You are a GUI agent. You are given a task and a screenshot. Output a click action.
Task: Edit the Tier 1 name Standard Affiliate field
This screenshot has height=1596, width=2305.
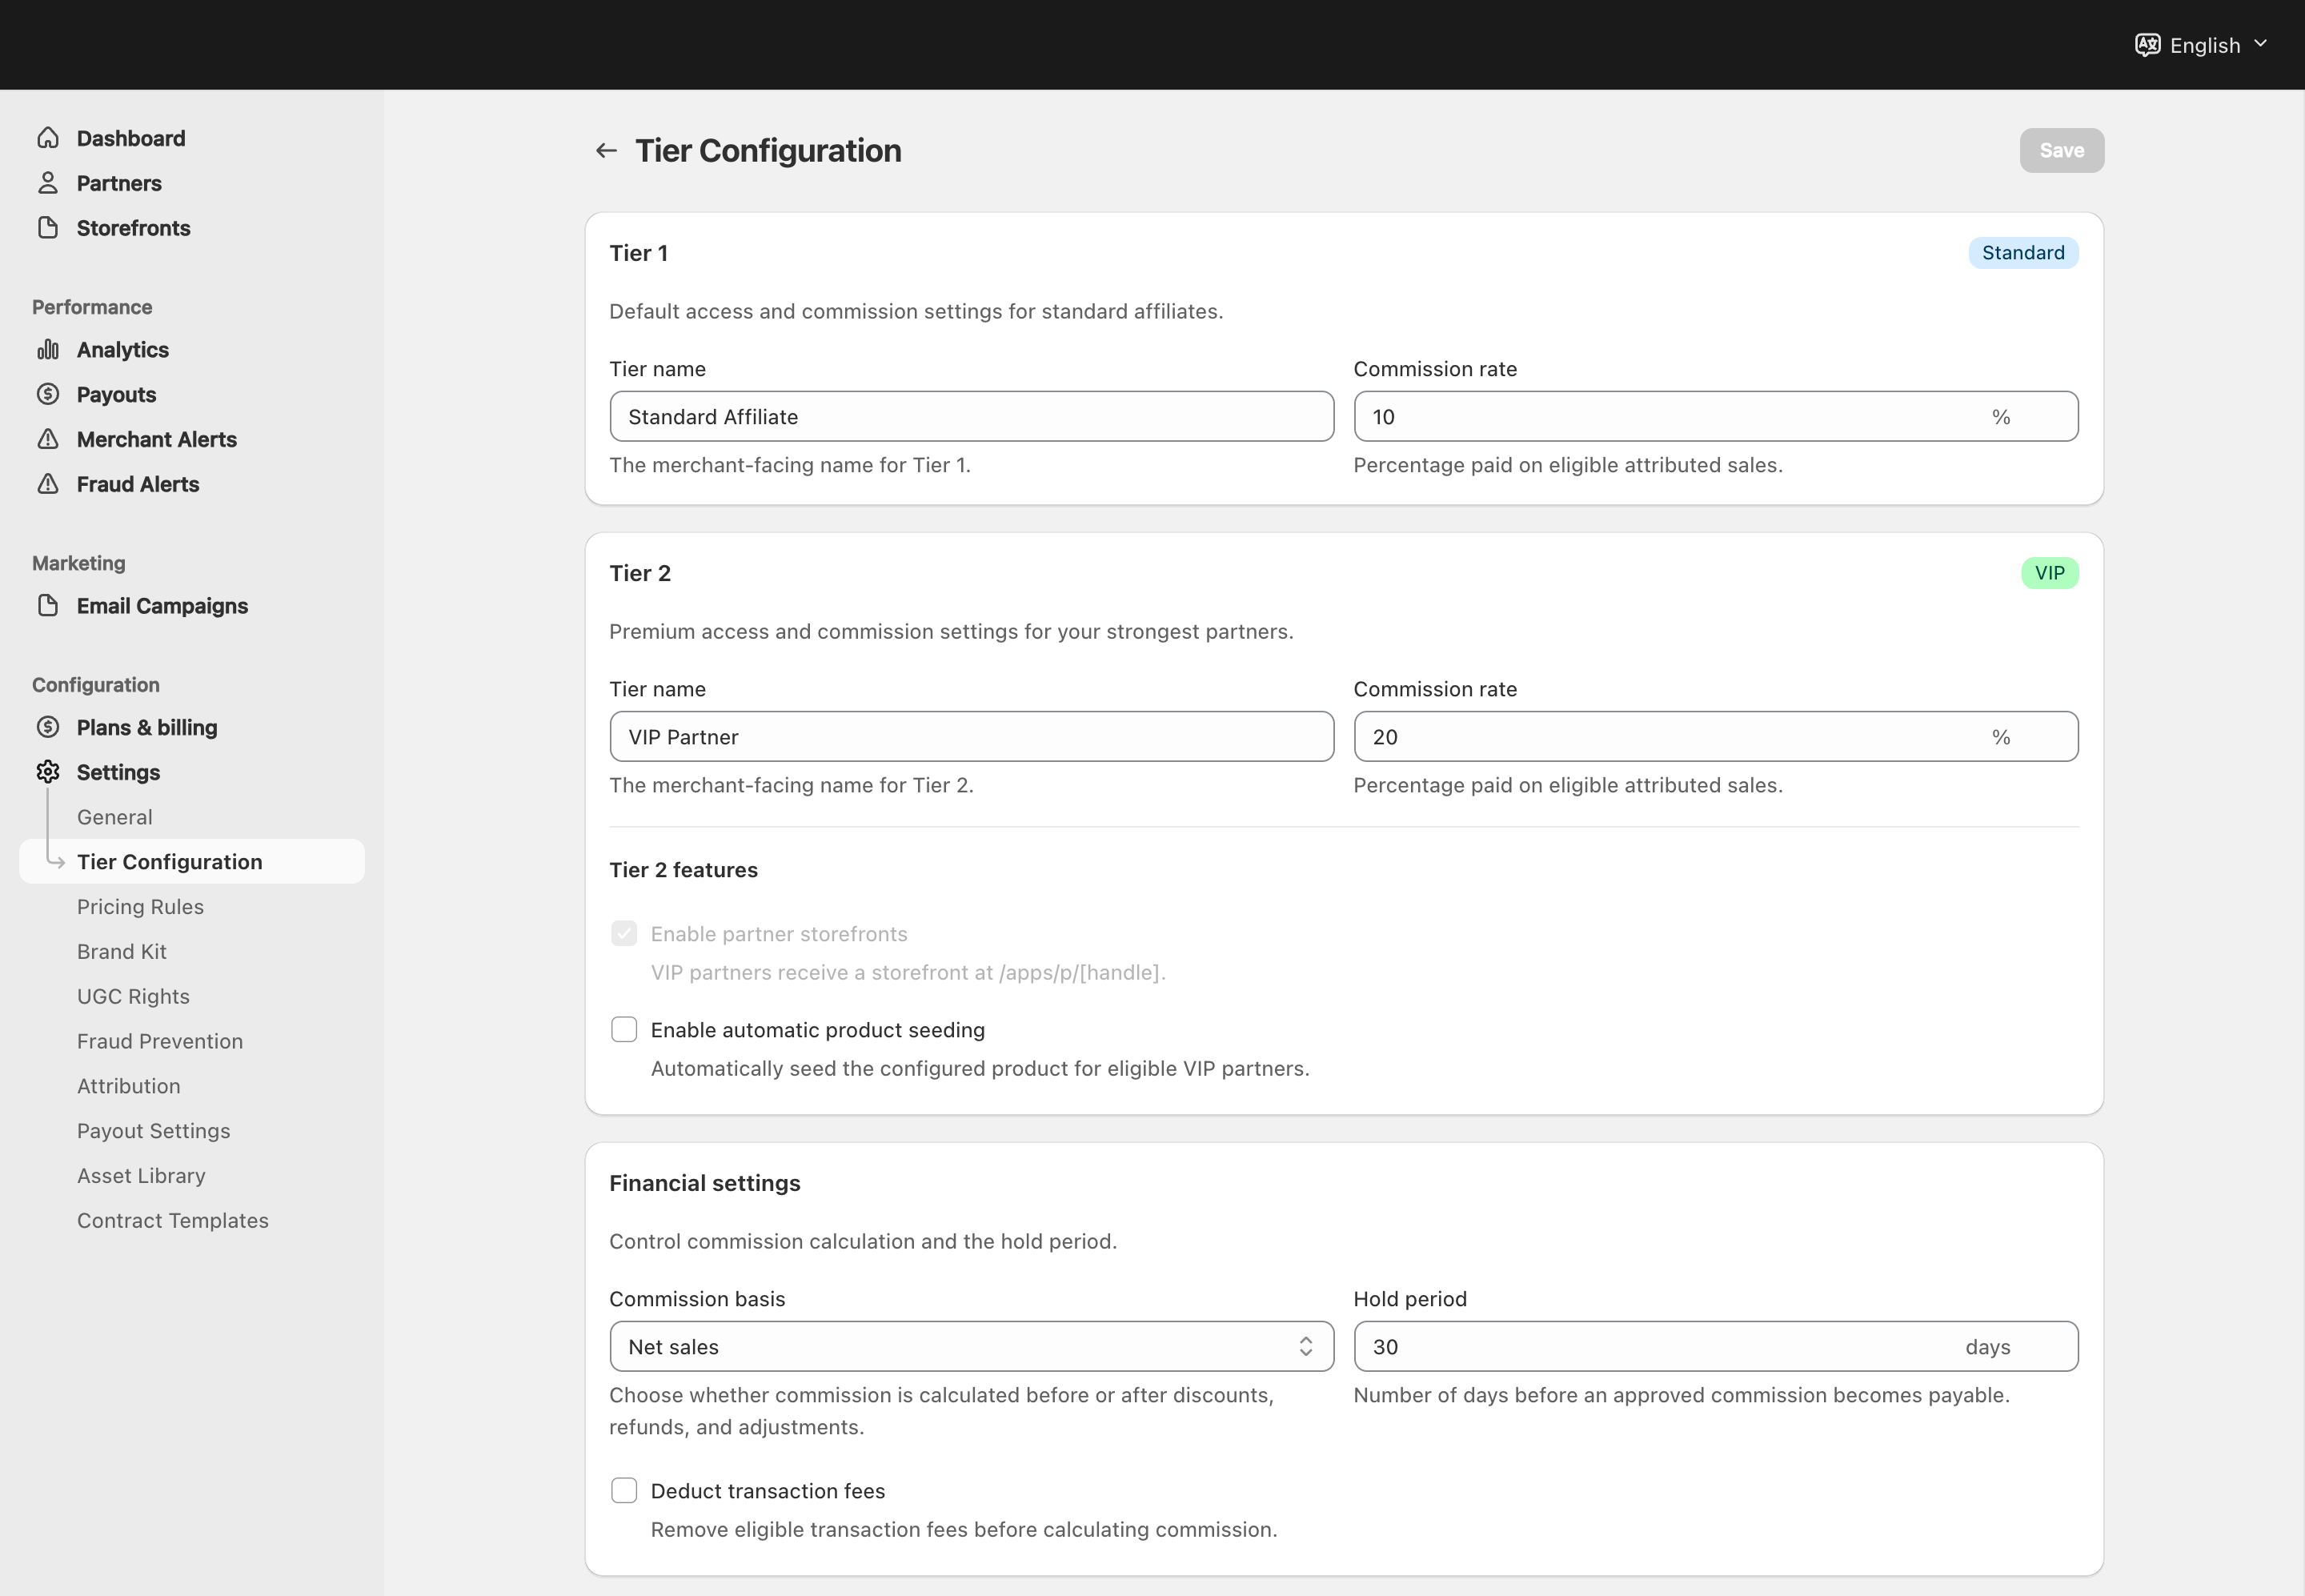tap(971, 417)
